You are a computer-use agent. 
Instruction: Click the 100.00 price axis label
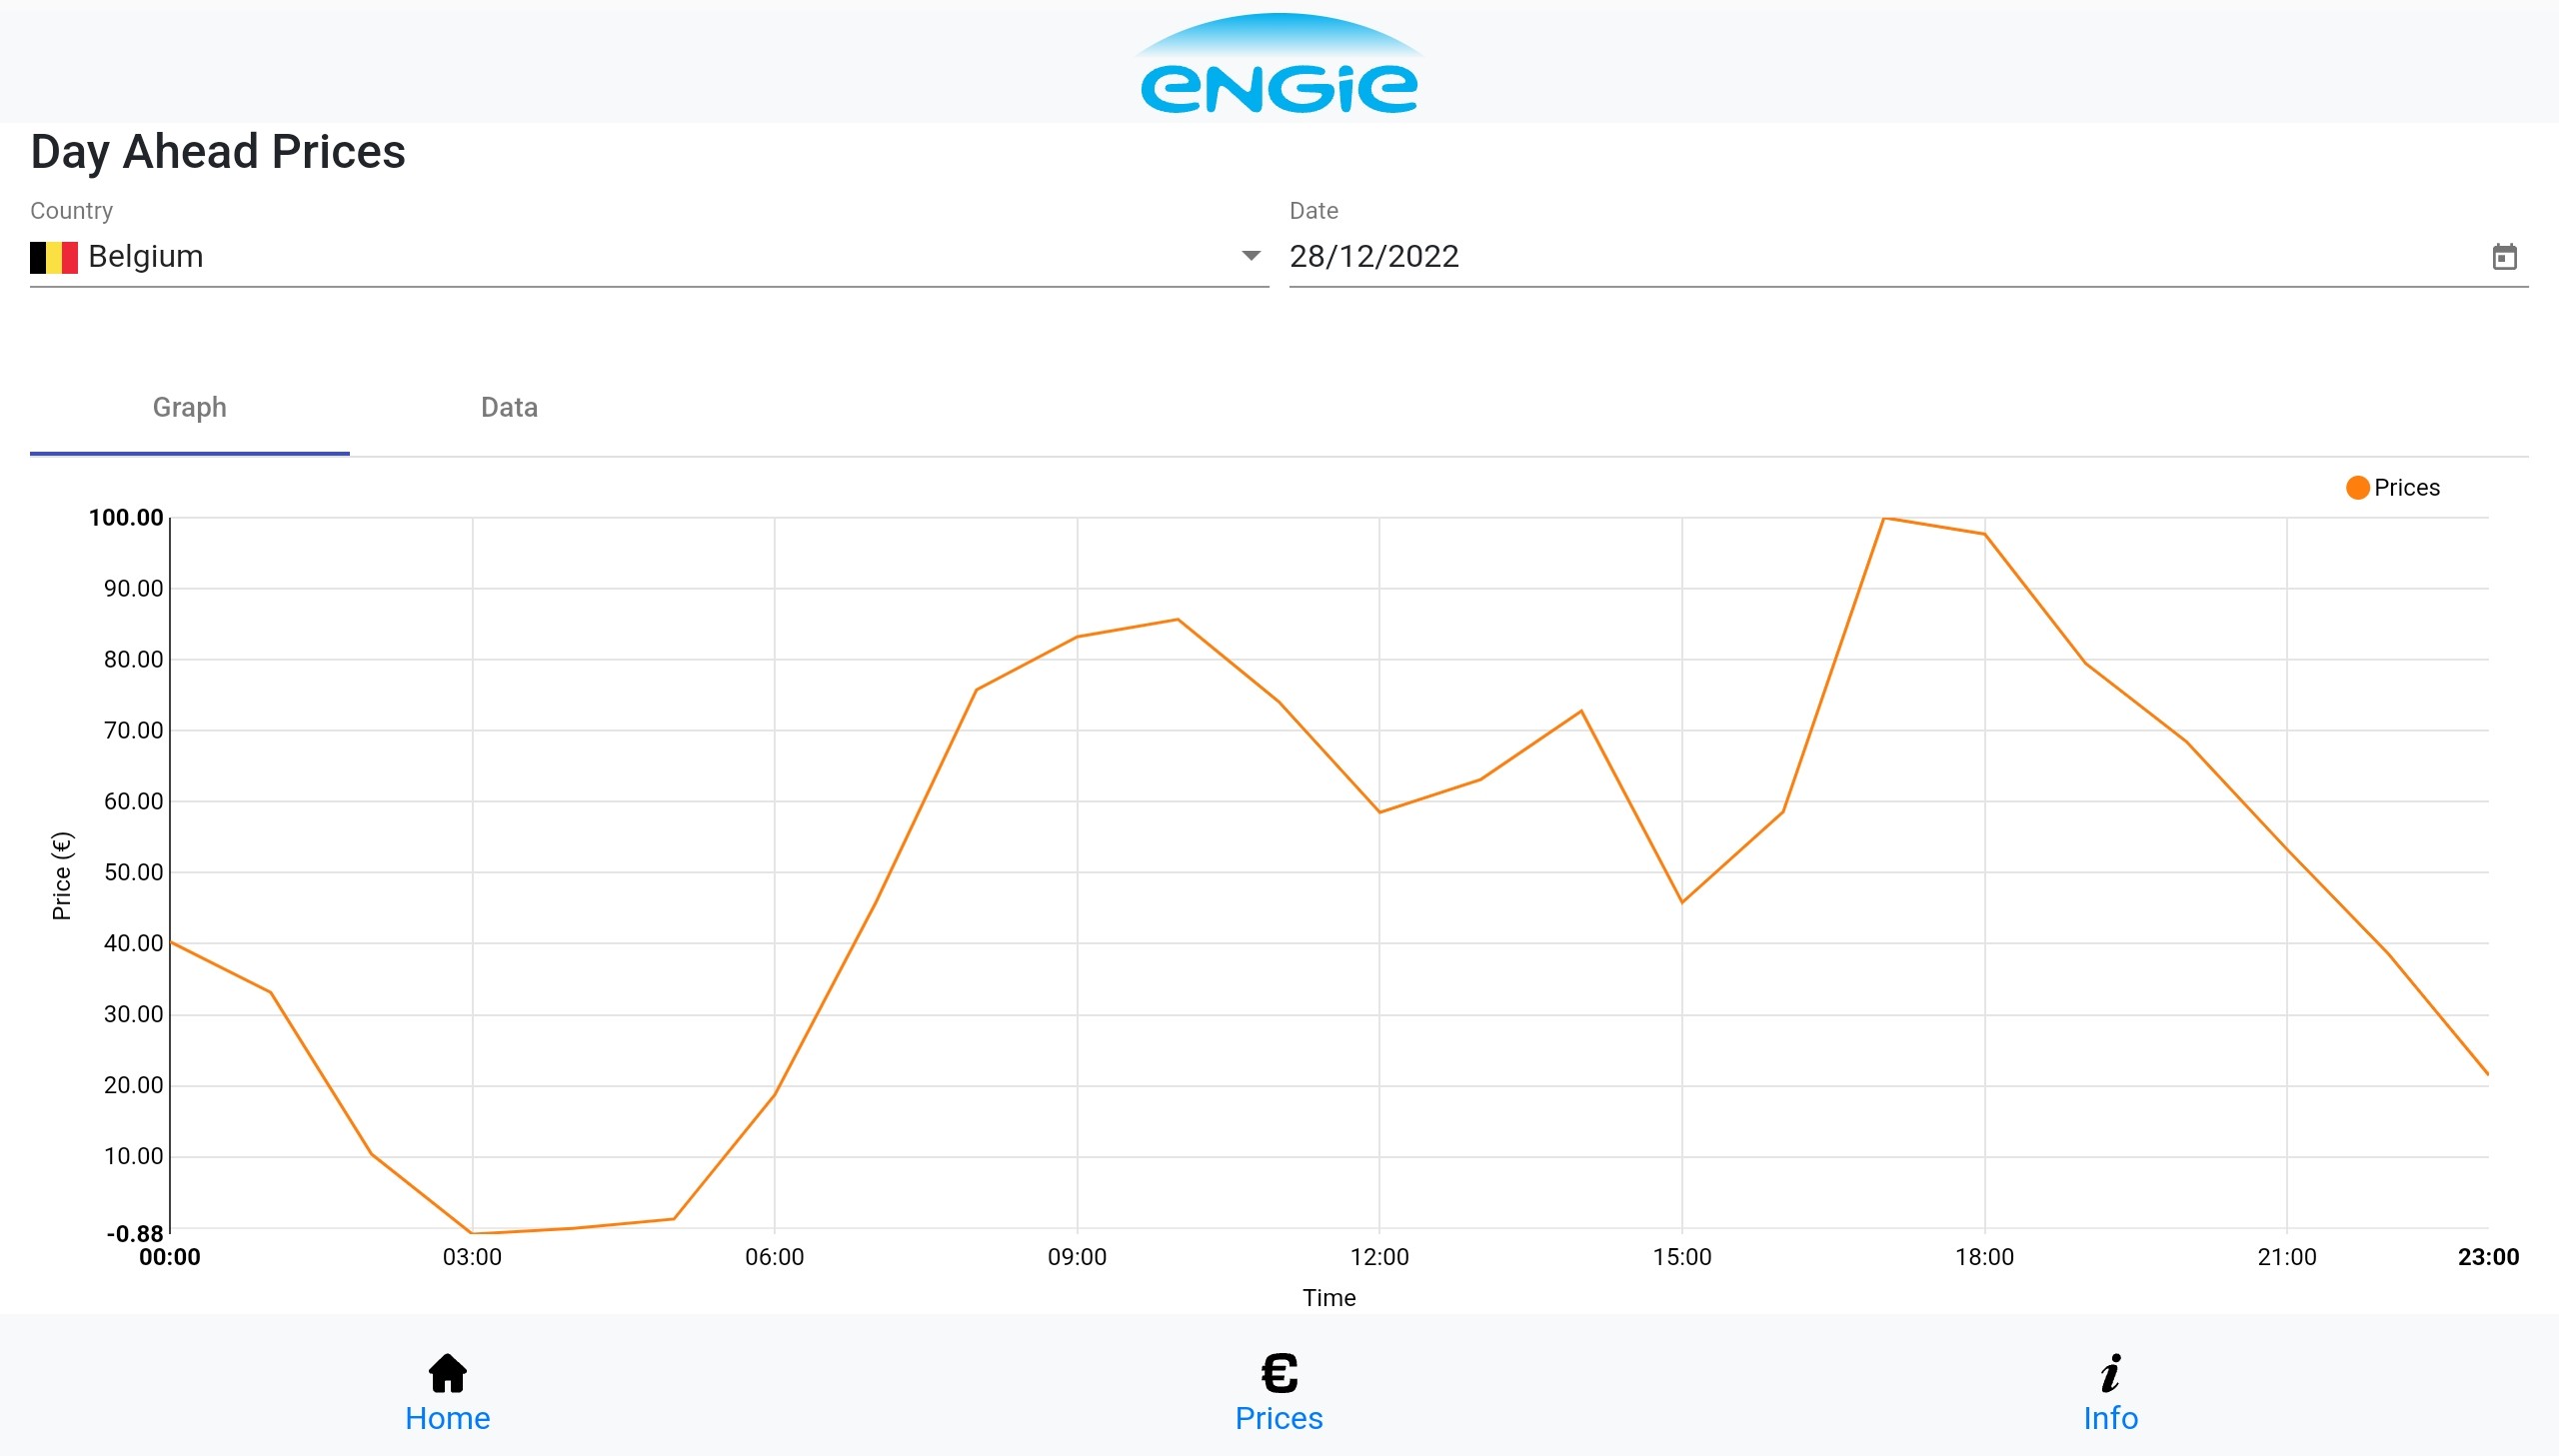coord(126,518)
